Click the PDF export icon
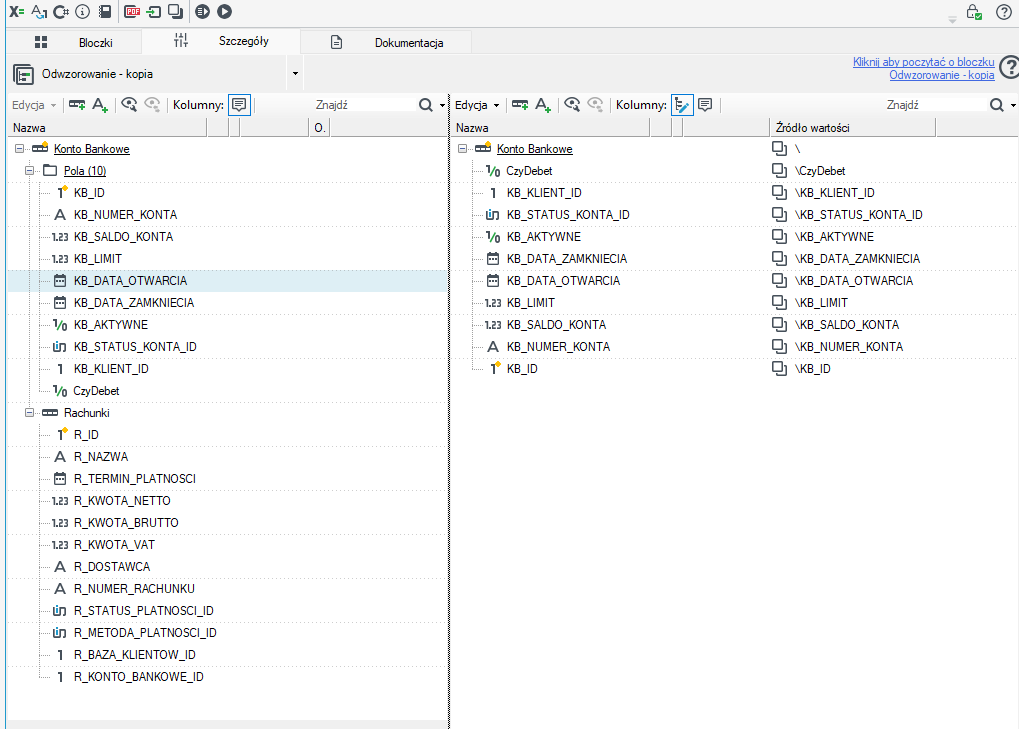This screenshot has width=1019, height=729. [133, 11]
